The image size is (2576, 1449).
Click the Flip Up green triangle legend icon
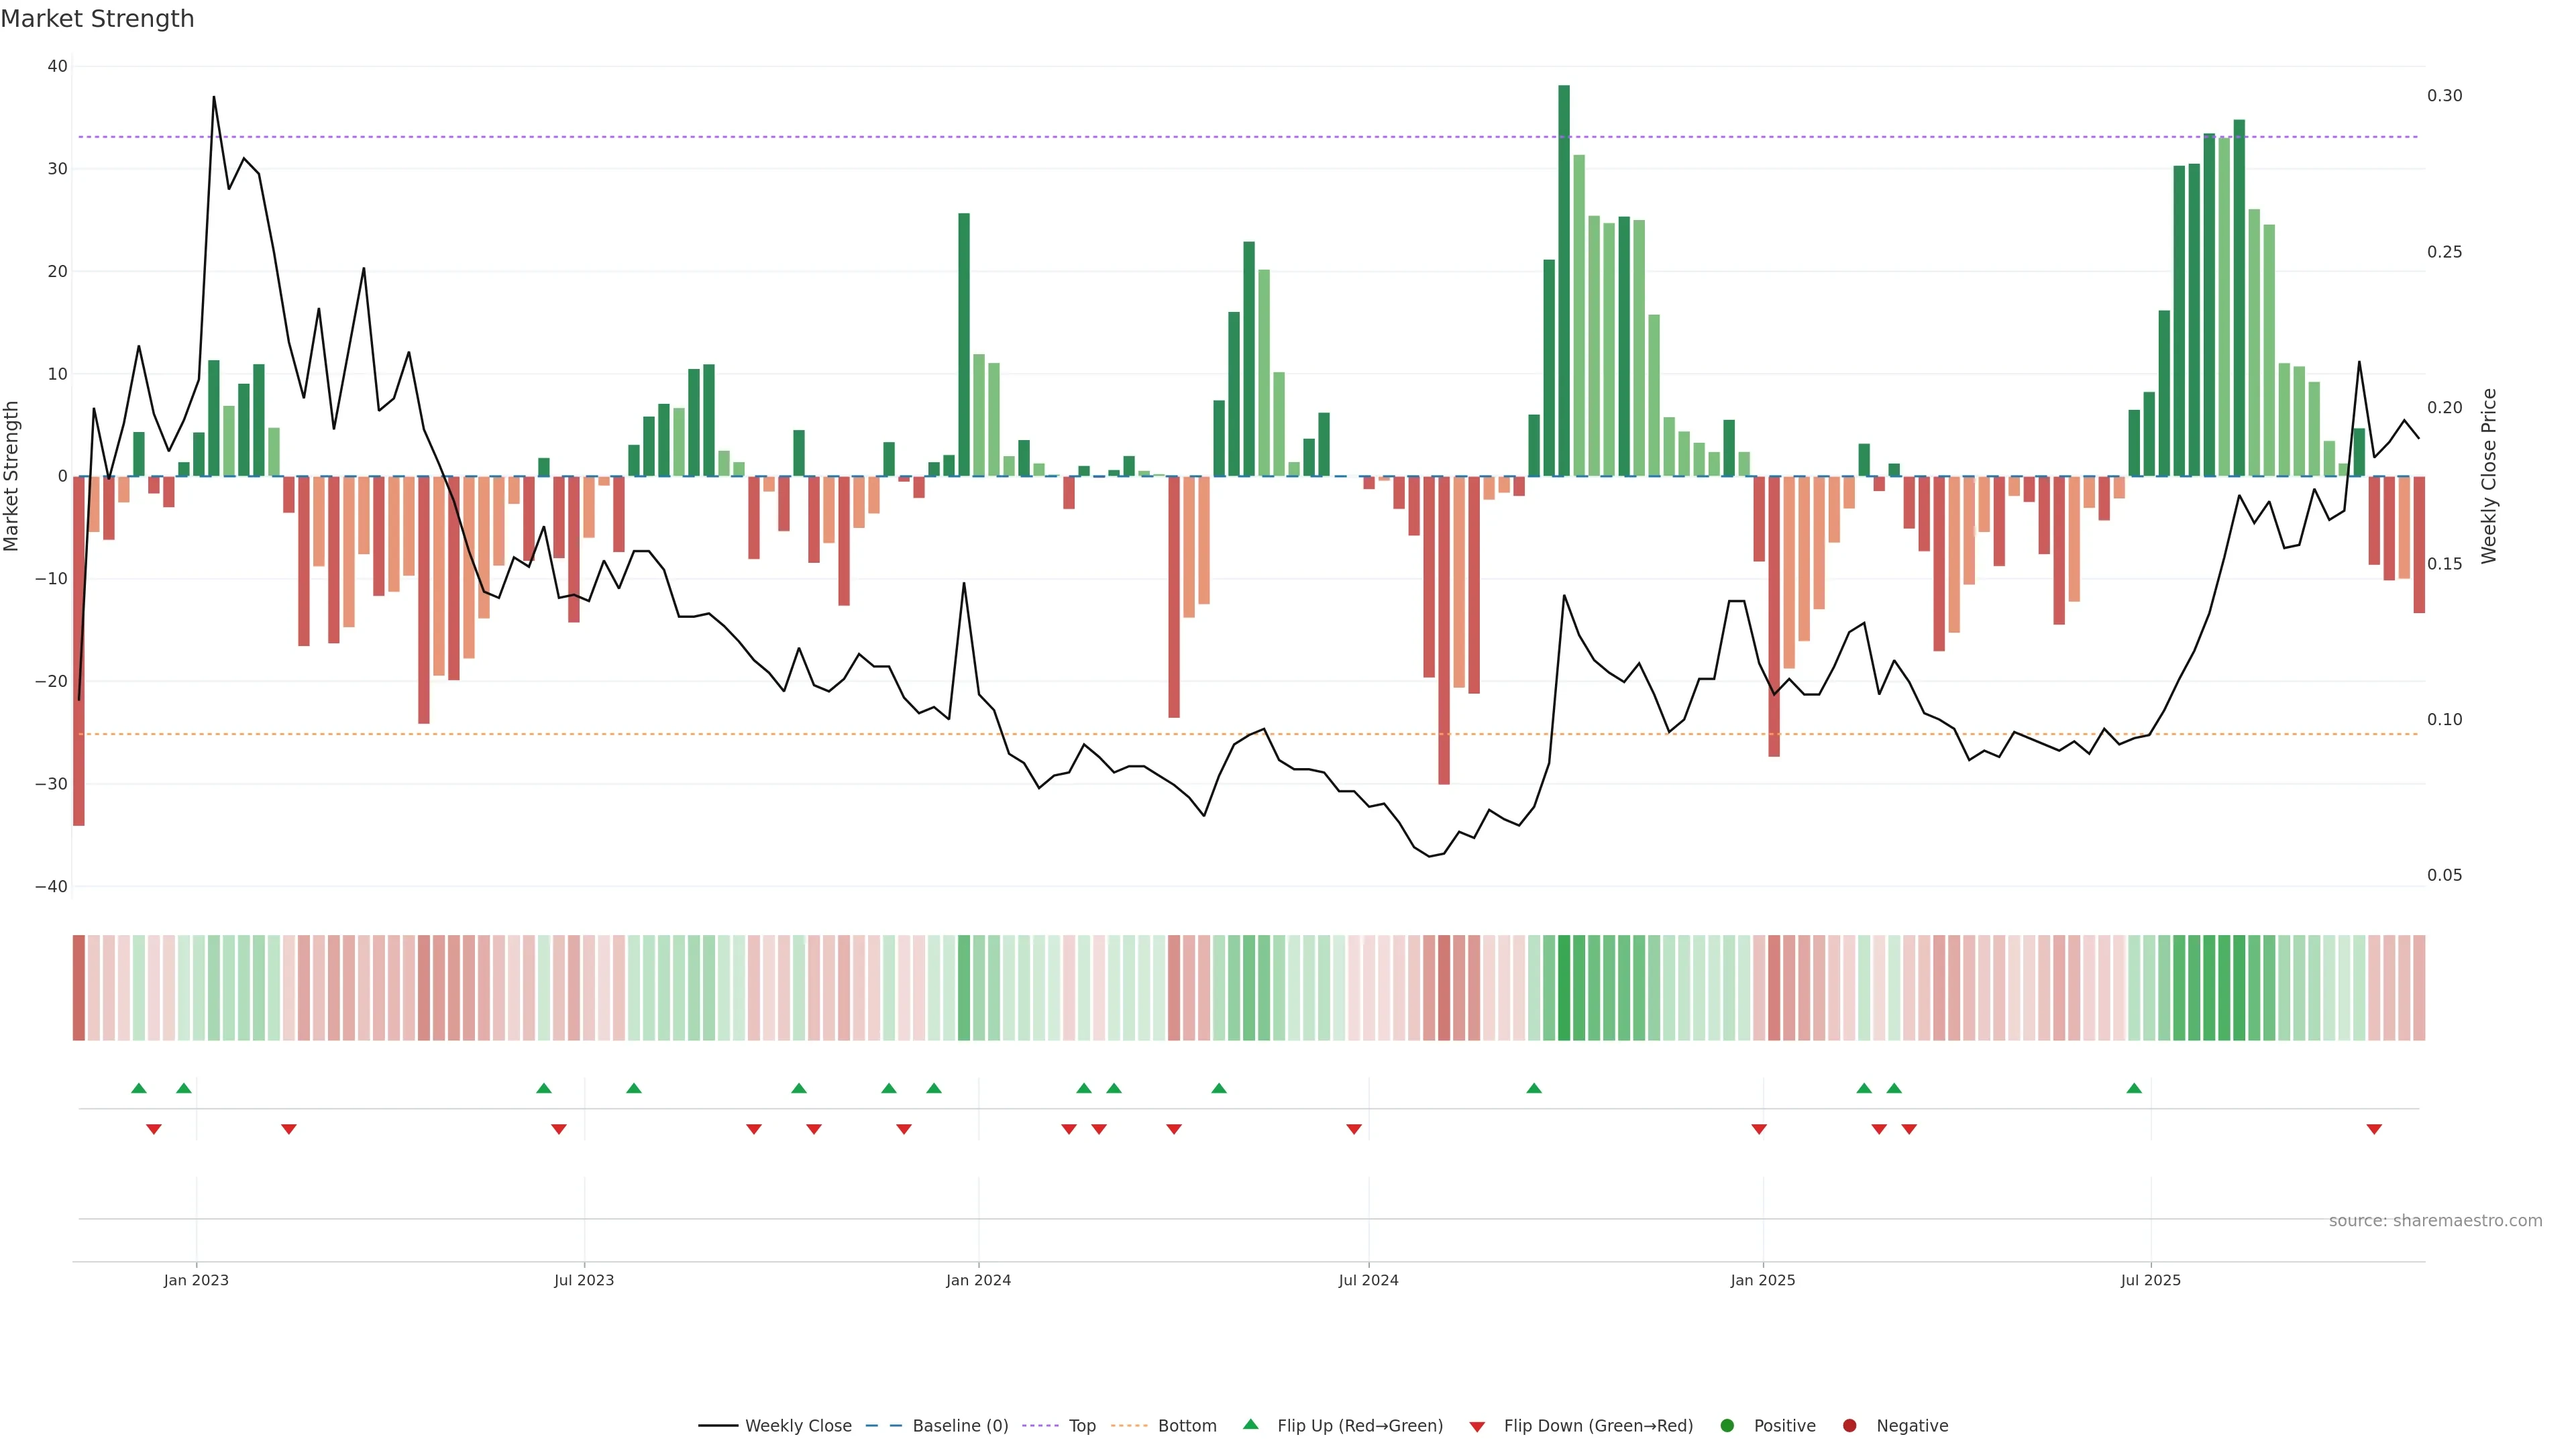click(x=1250, y=1425)
